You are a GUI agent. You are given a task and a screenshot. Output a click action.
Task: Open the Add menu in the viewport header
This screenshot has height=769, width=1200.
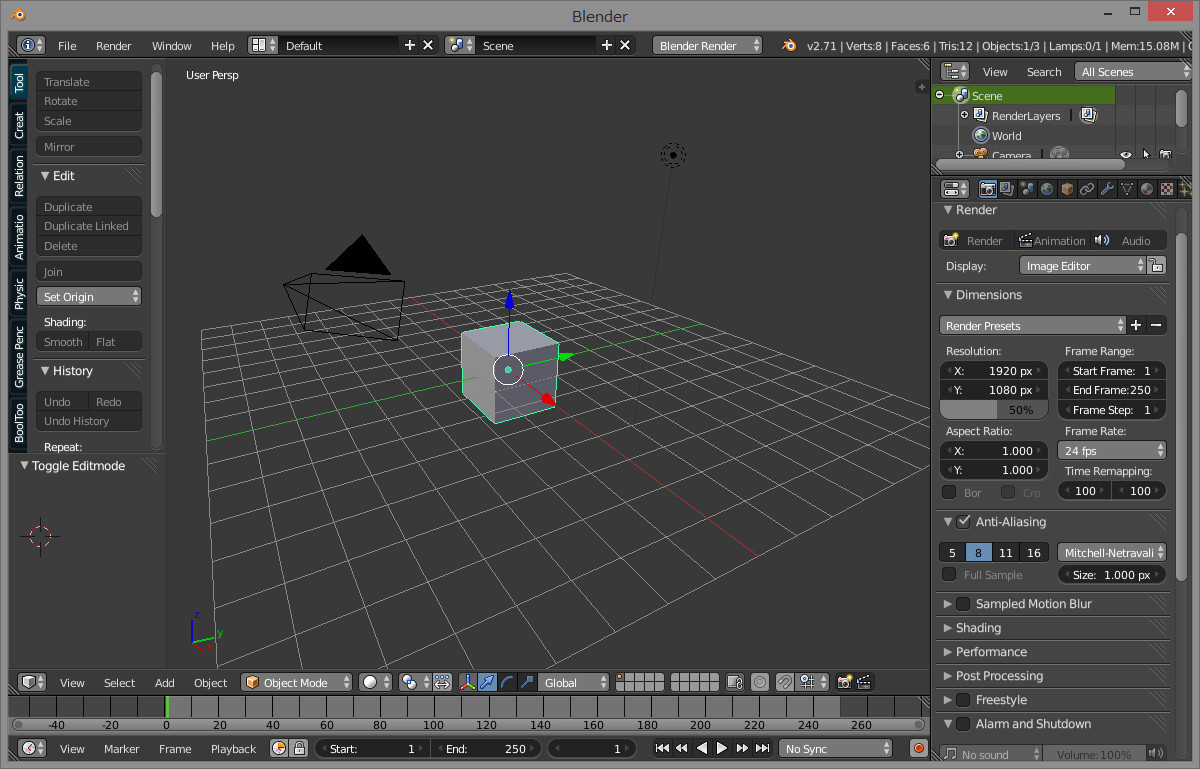pyautogui.click(x=165, y=682)
